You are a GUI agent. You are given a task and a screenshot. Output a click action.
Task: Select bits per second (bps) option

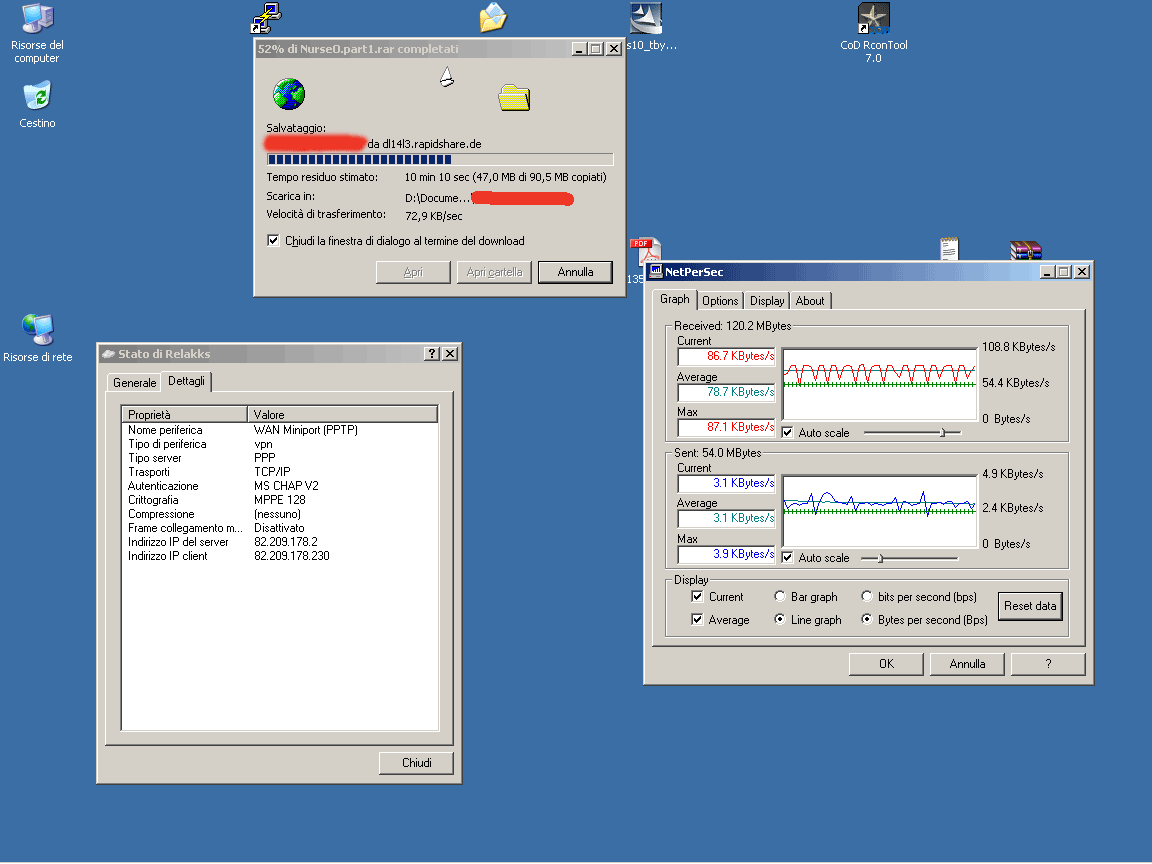[867, 597]
